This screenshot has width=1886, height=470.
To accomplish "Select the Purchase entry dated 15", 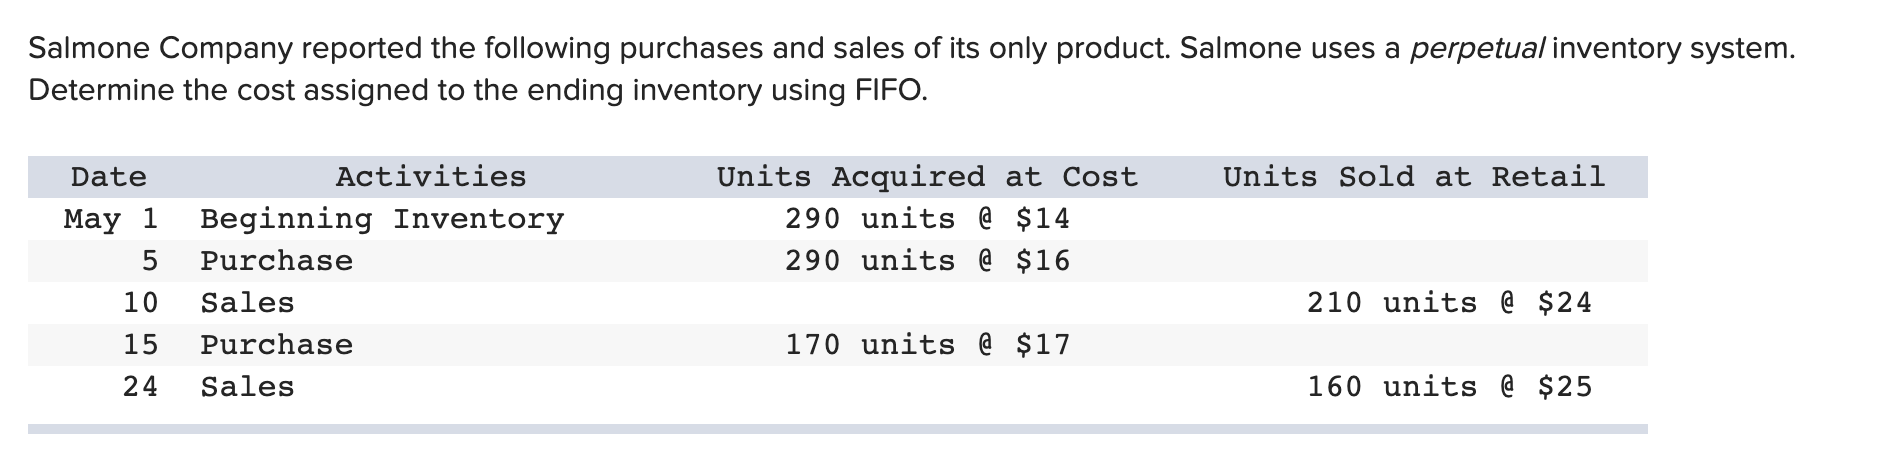I will [277, 345].
